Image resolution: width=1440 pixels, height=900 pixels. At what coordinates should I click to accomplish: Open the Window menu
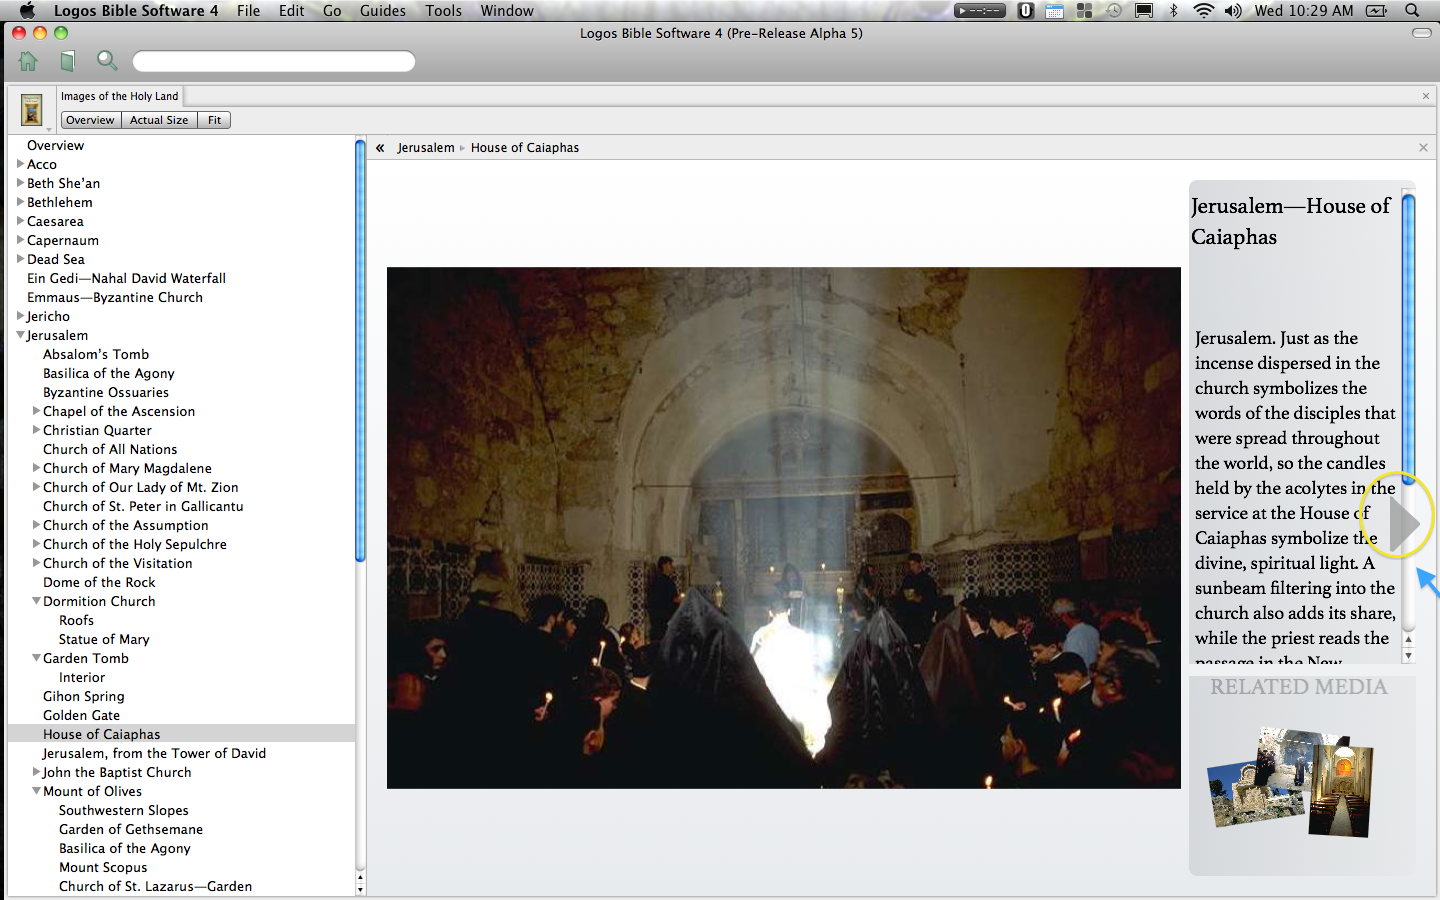(507, 10)
